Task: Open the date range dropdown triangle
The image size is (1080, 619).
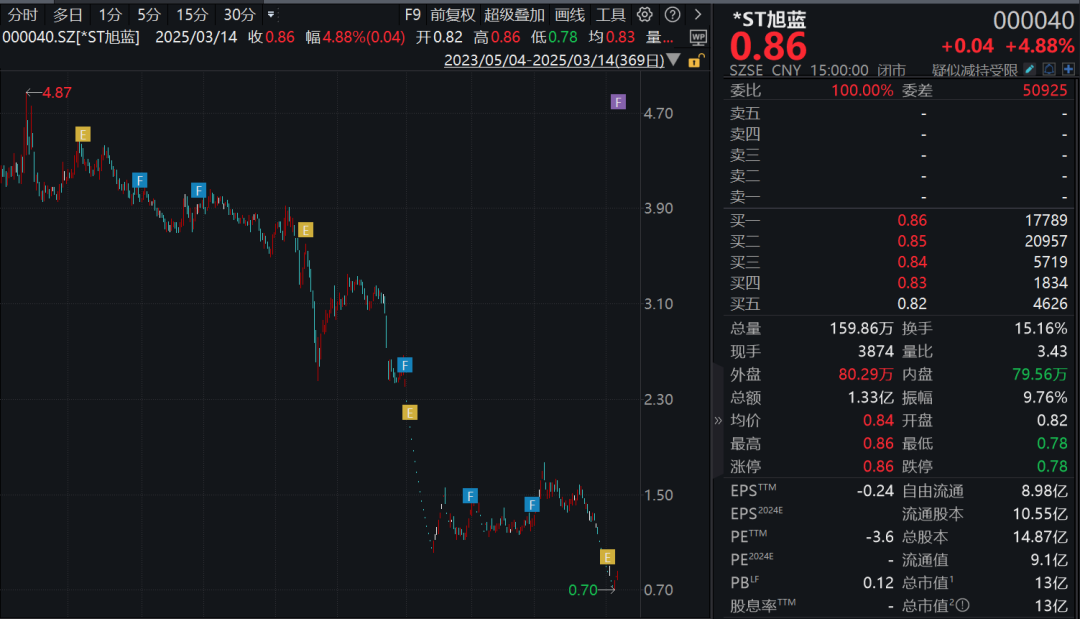Action: click(674, 60)
